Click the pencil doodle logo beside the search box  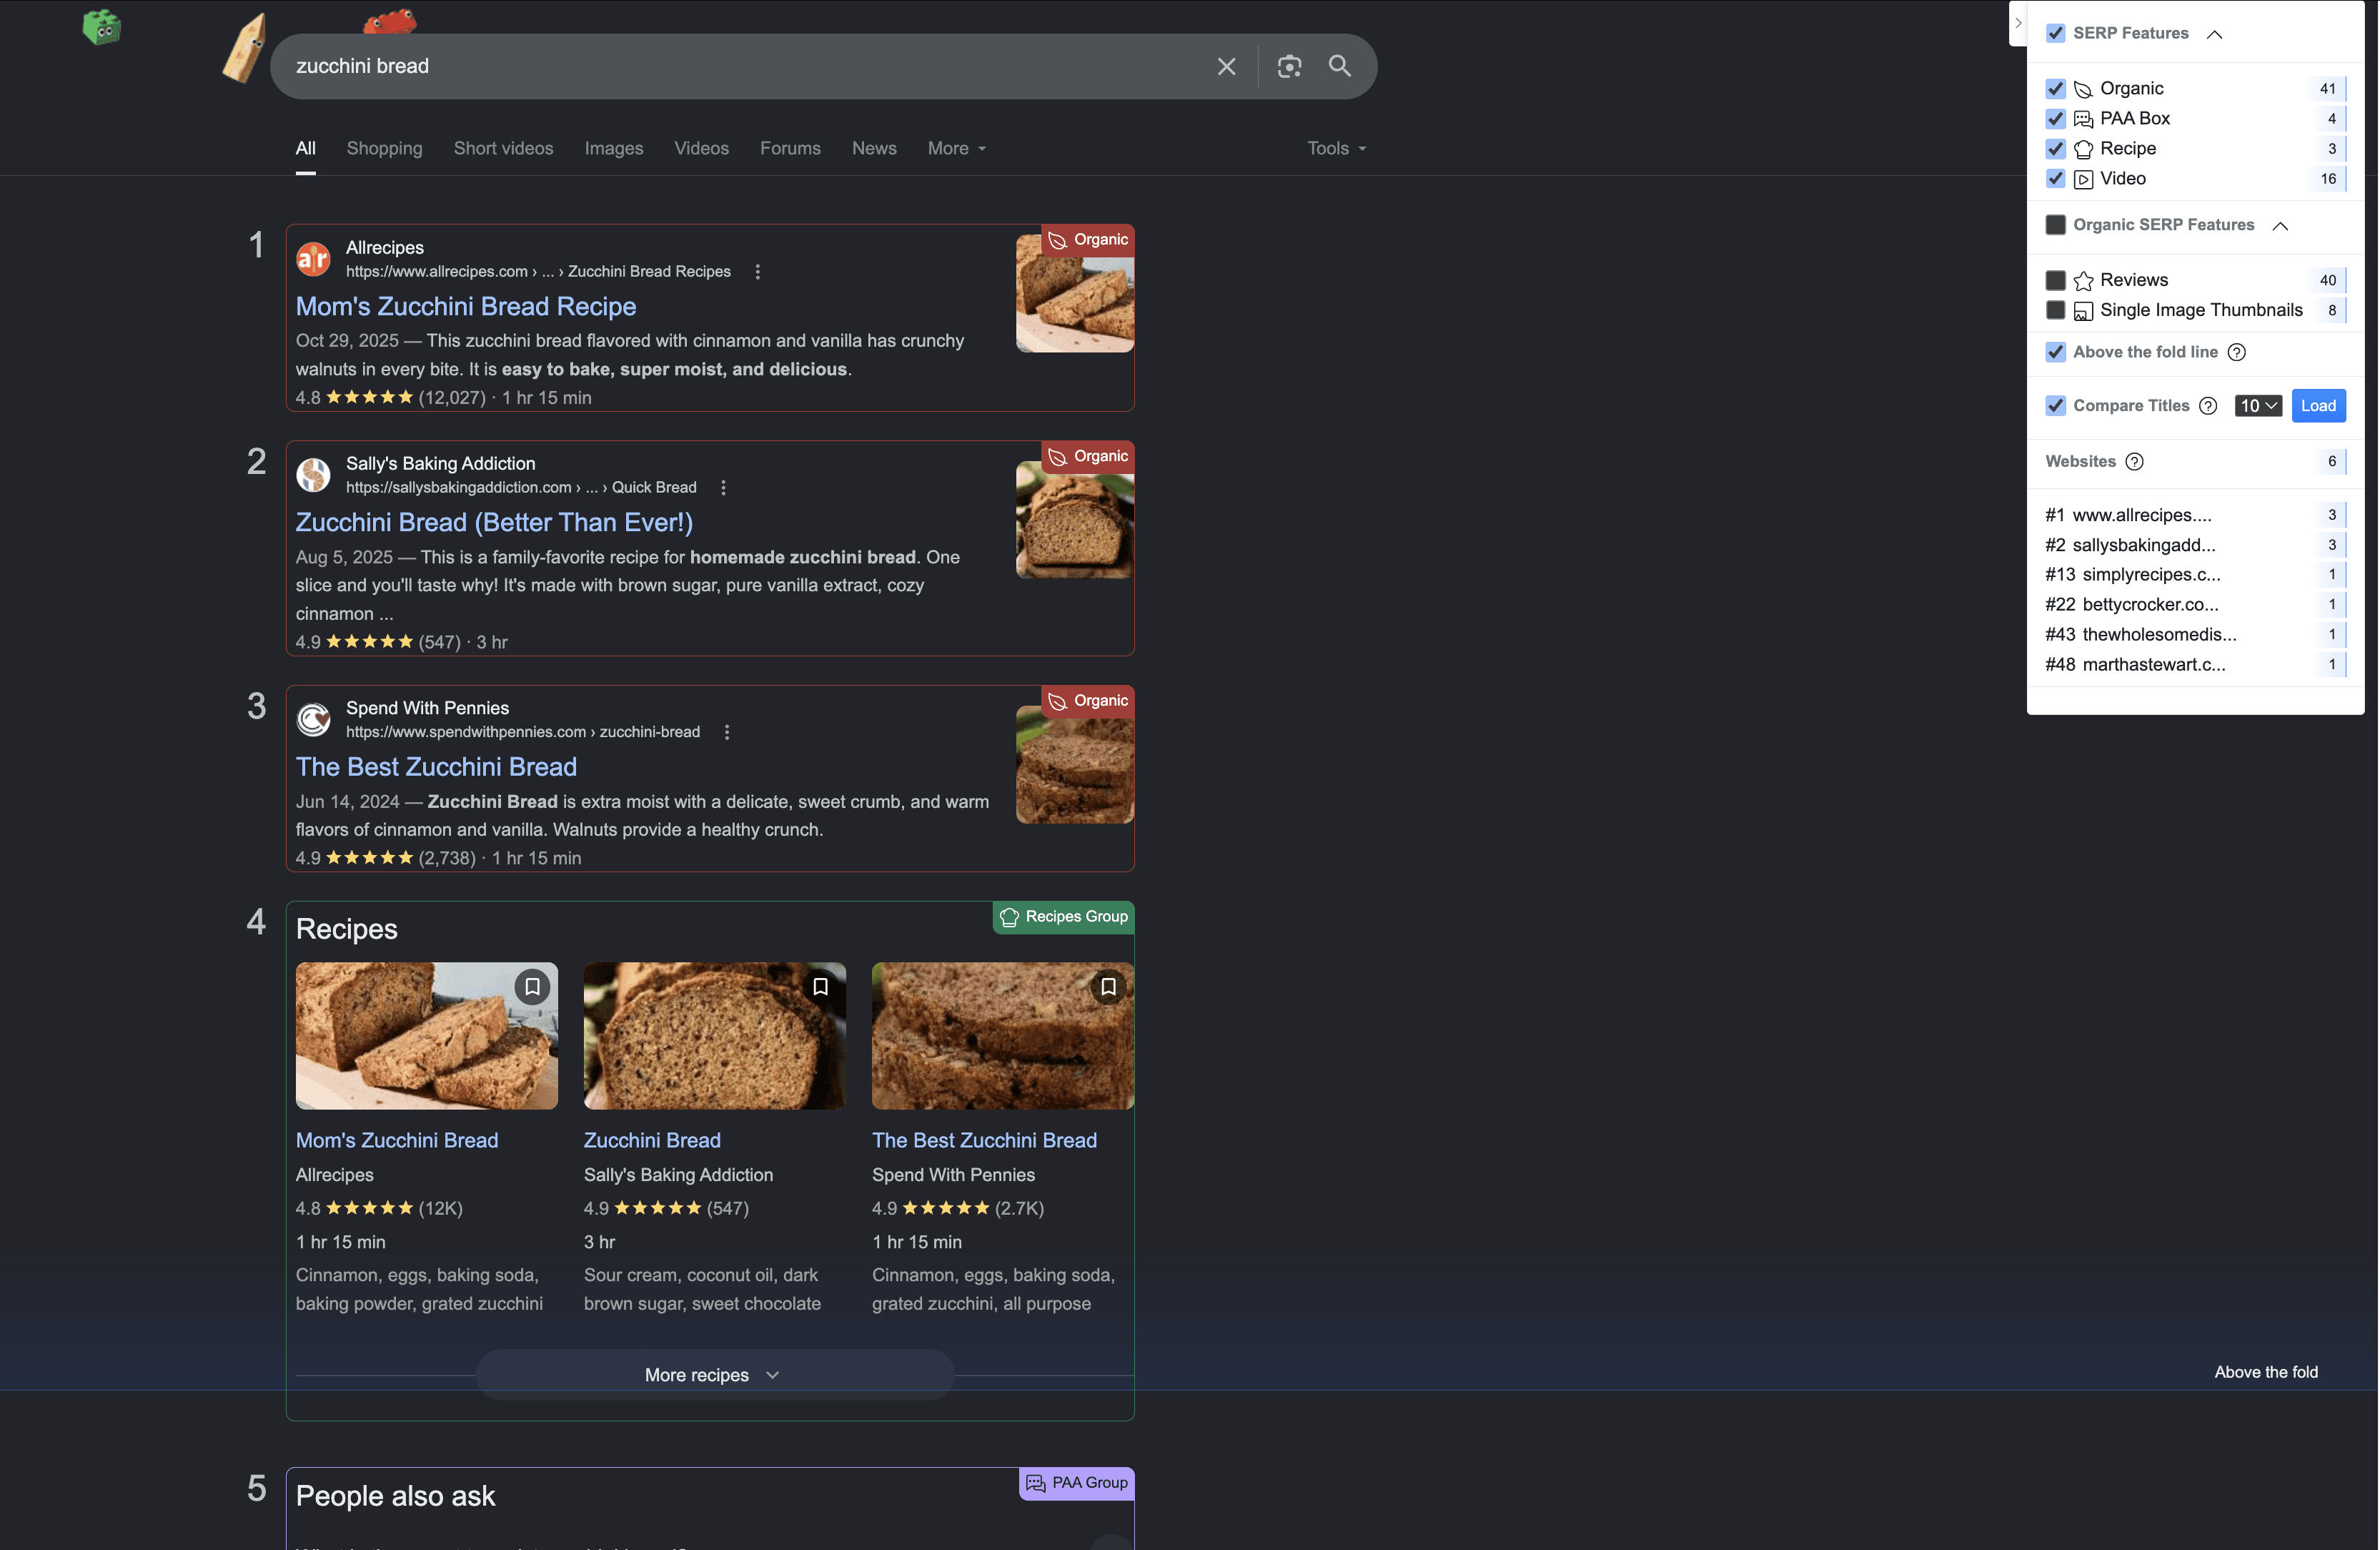[245, 48]
